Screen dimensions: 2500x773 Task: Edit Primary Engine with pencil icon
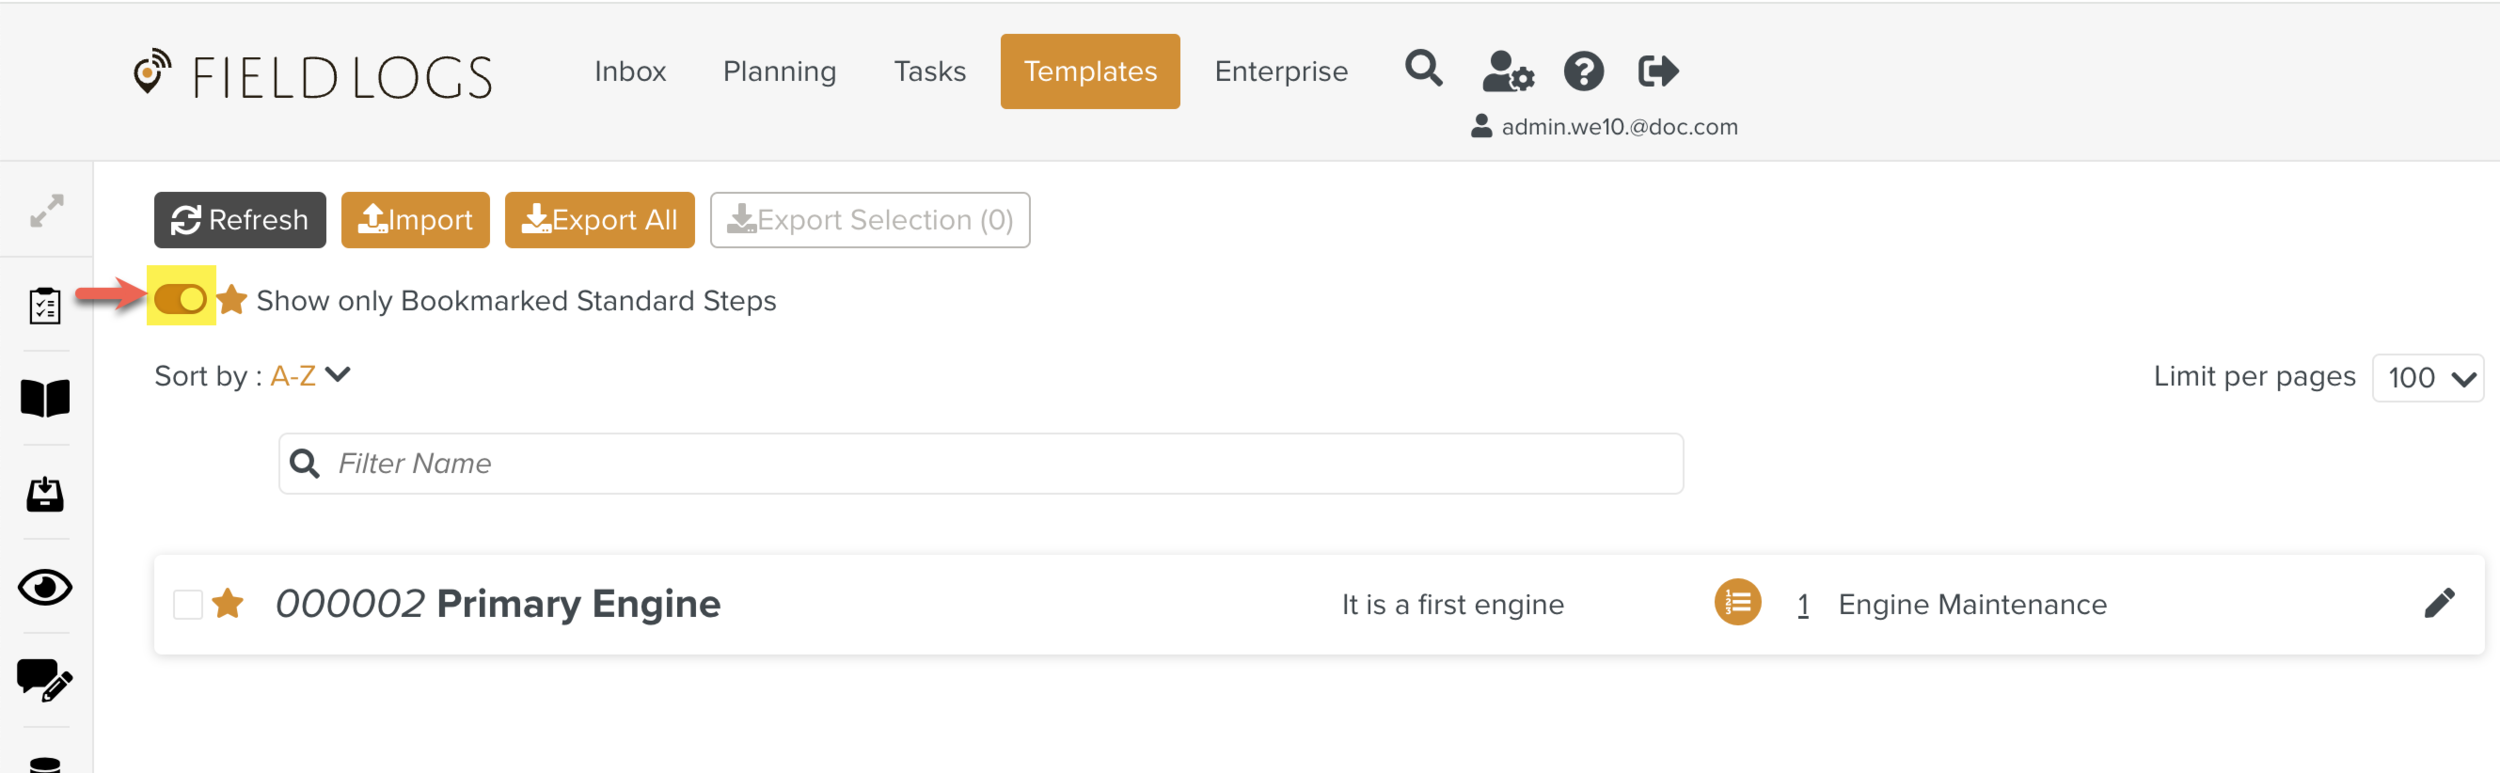(x=2439, y=603)
